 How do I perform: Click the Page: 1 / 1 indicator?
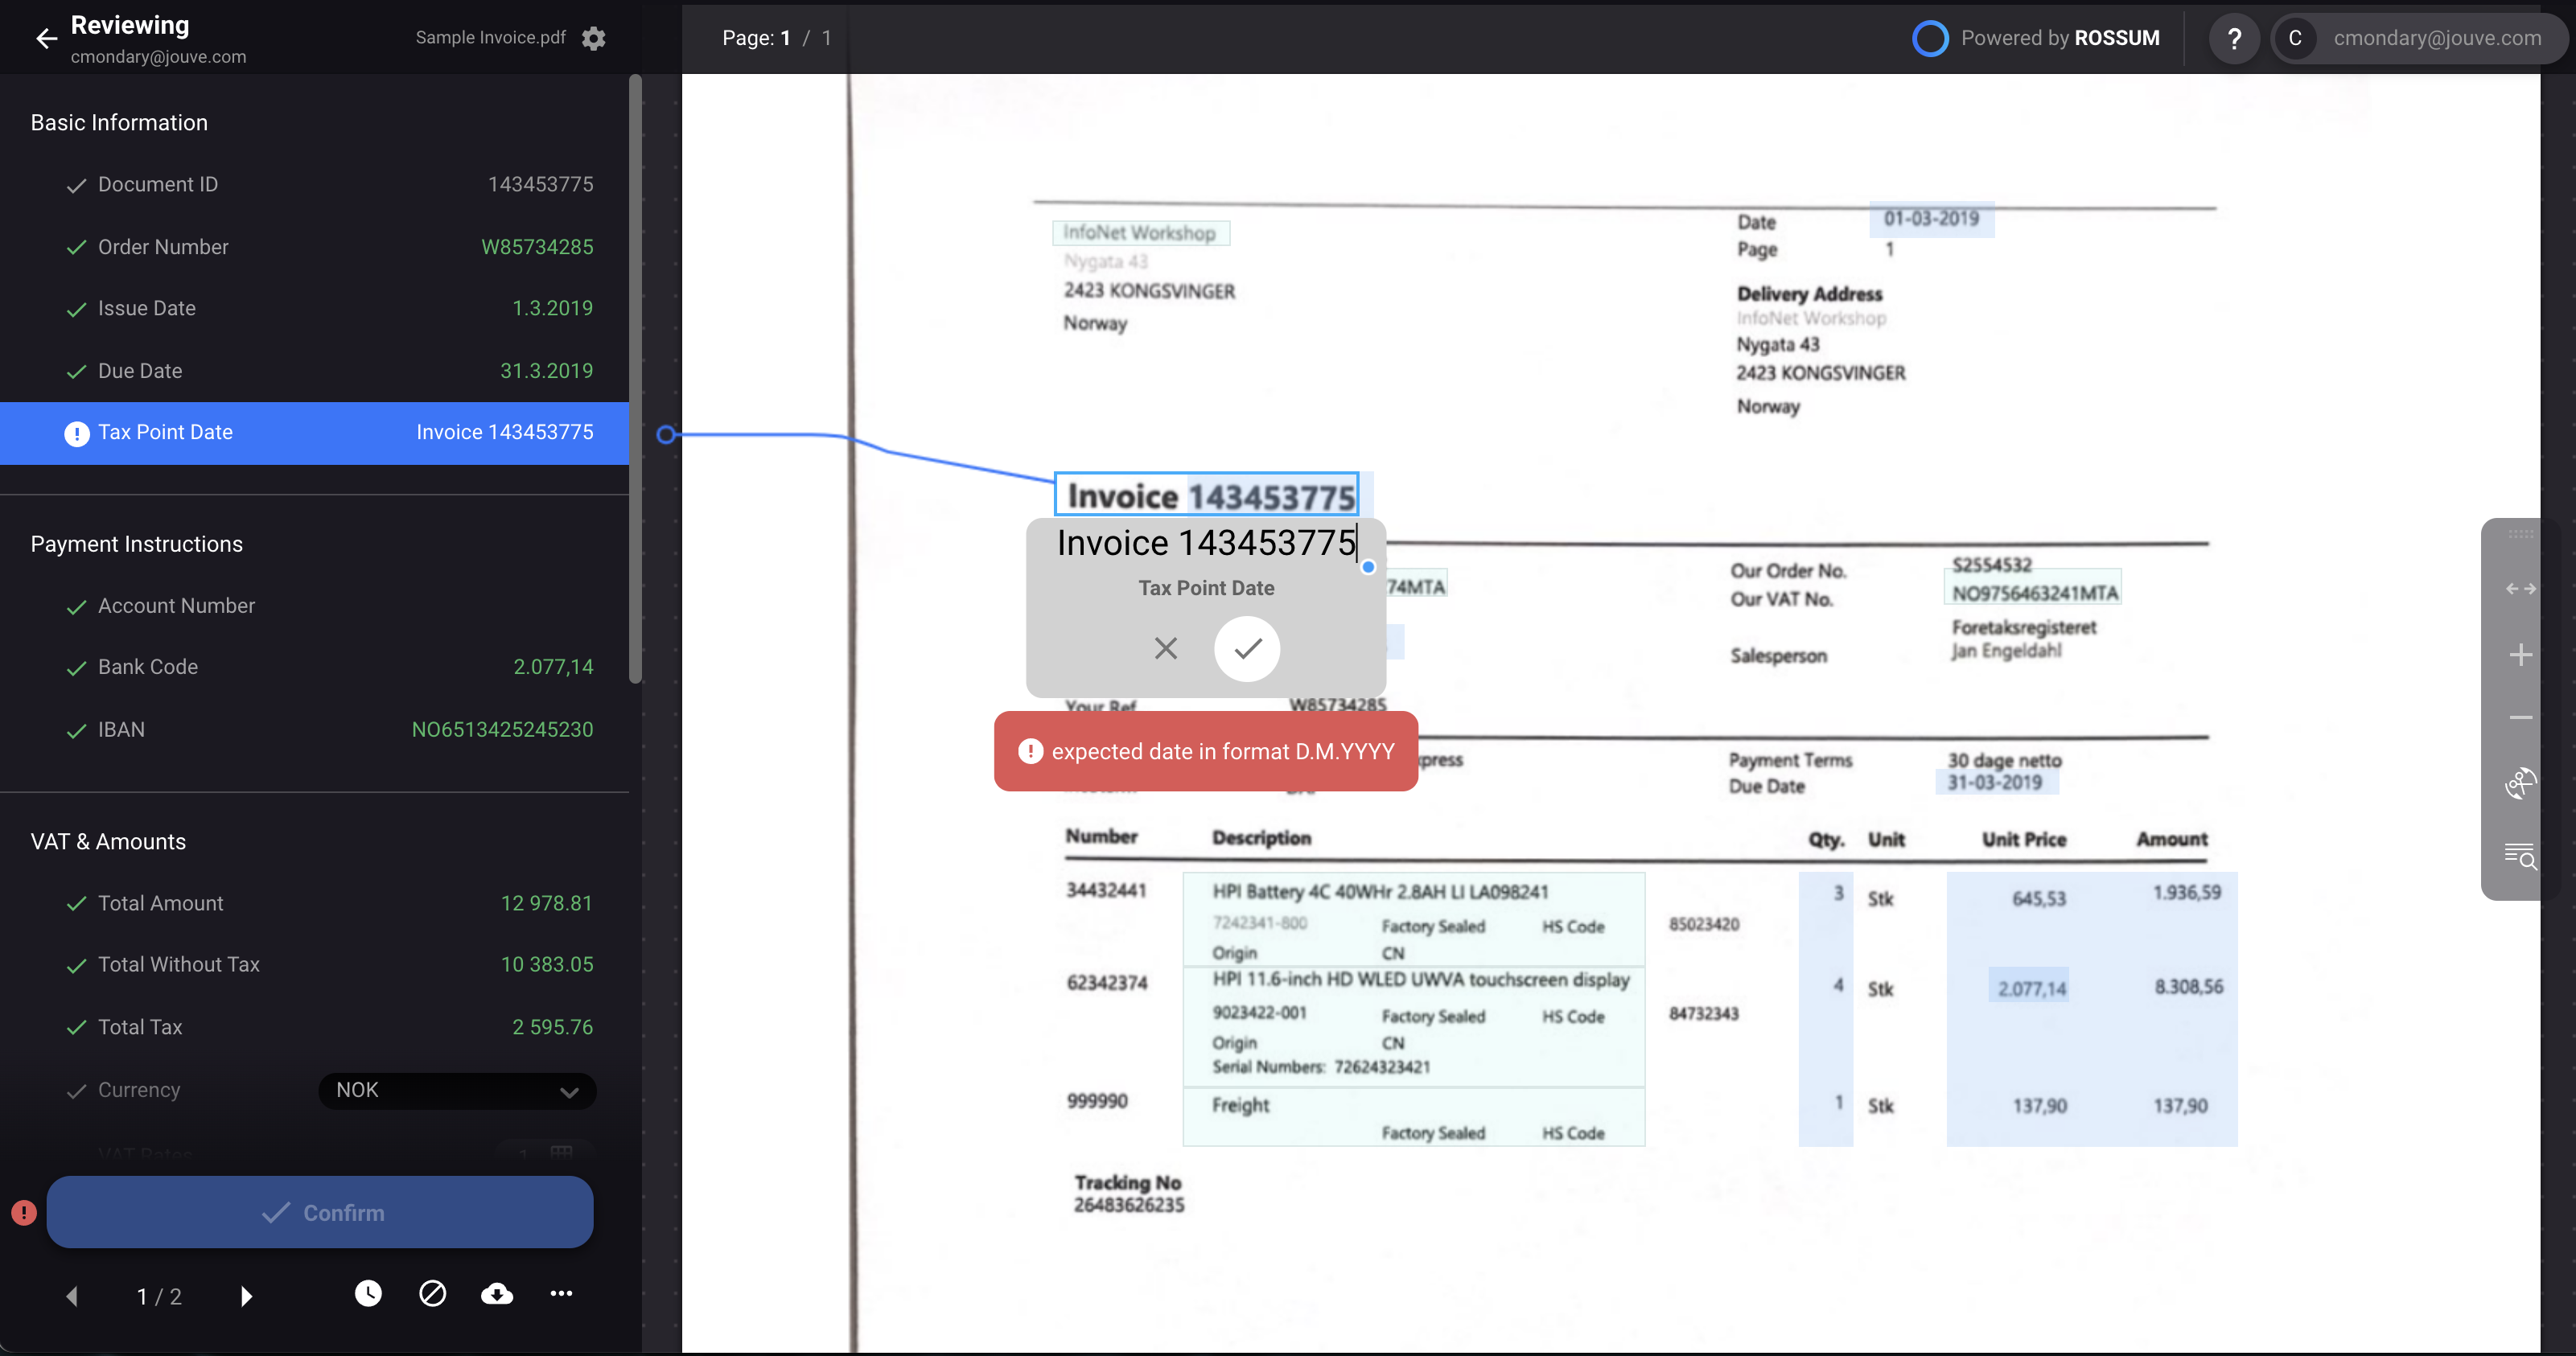(x=776, y=38)
